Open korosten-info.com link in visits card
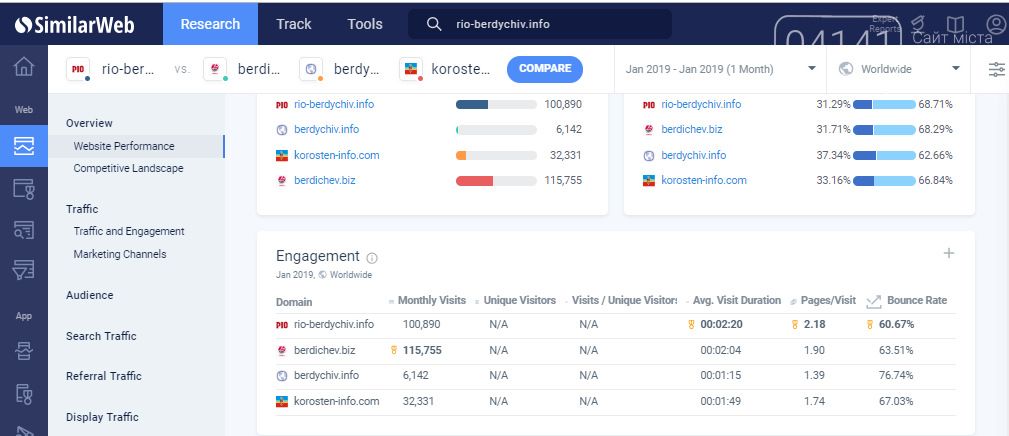 point(337,155)
